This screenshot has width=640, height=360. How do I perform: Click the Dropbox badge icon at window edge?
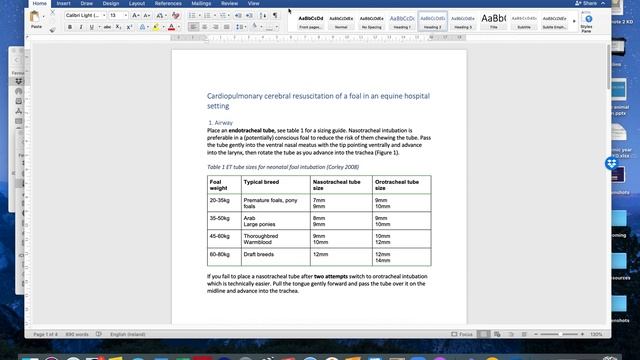click(611, 164)
